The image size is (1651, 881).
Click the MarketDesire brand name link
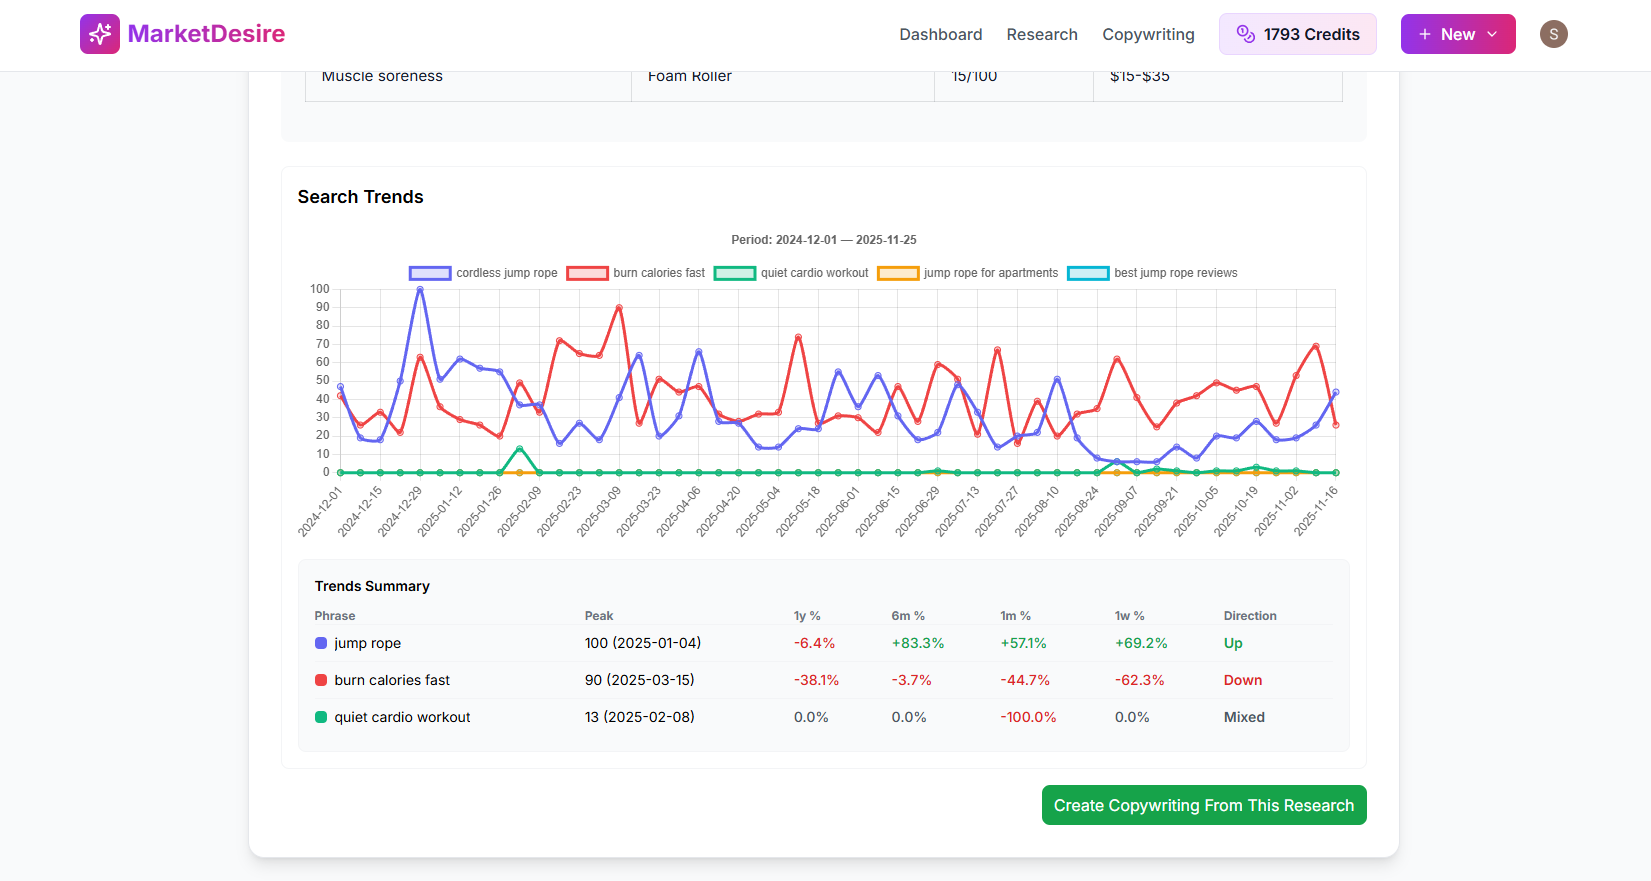(206, 34)
